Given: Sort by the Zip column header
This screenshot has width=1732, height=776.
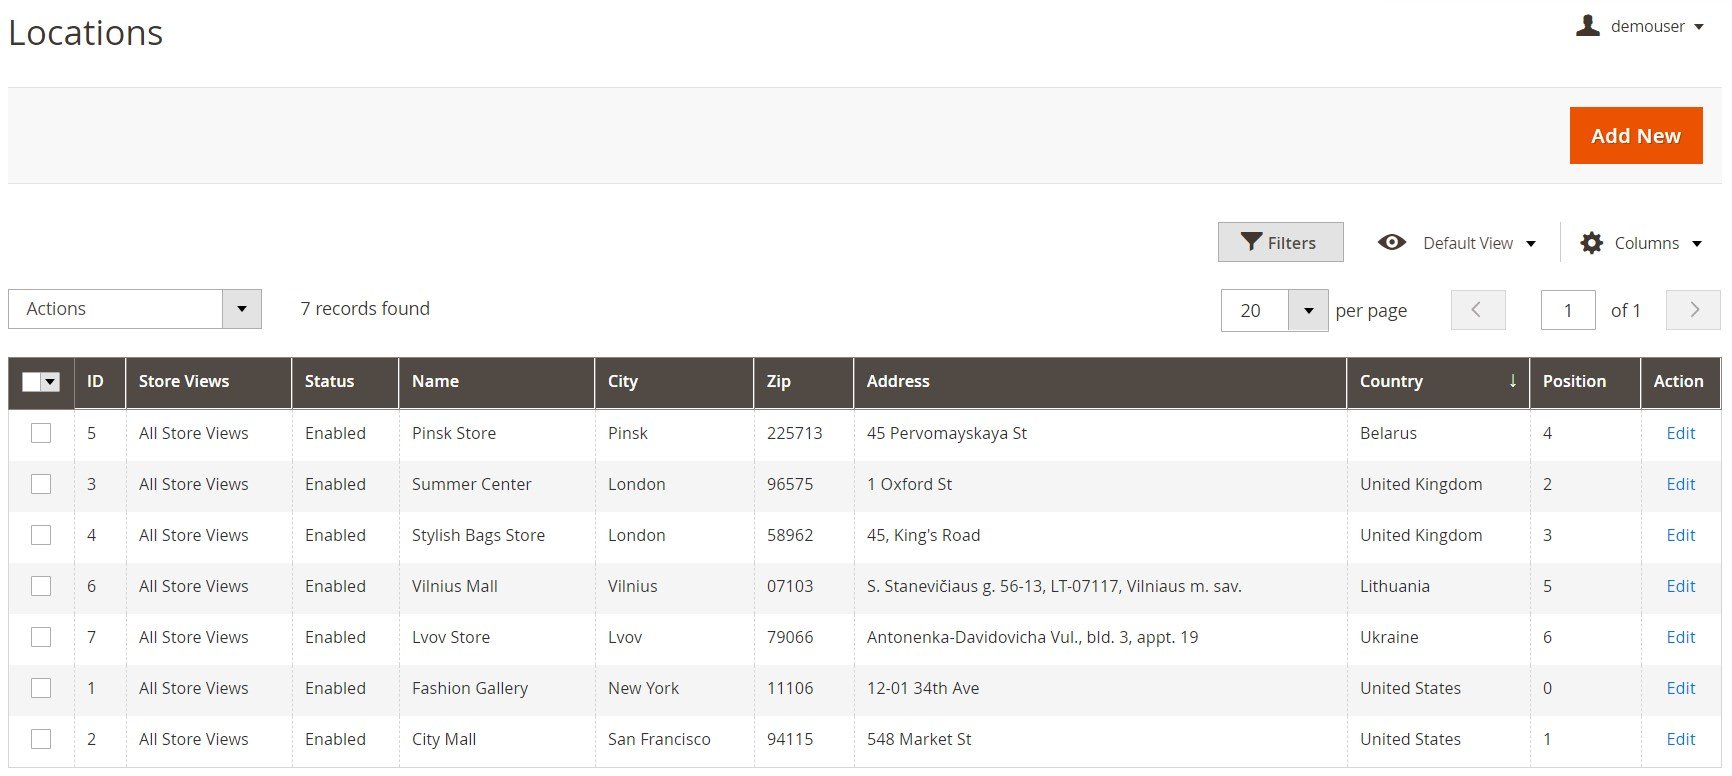Looking at the screenshot, I should 804,381.
